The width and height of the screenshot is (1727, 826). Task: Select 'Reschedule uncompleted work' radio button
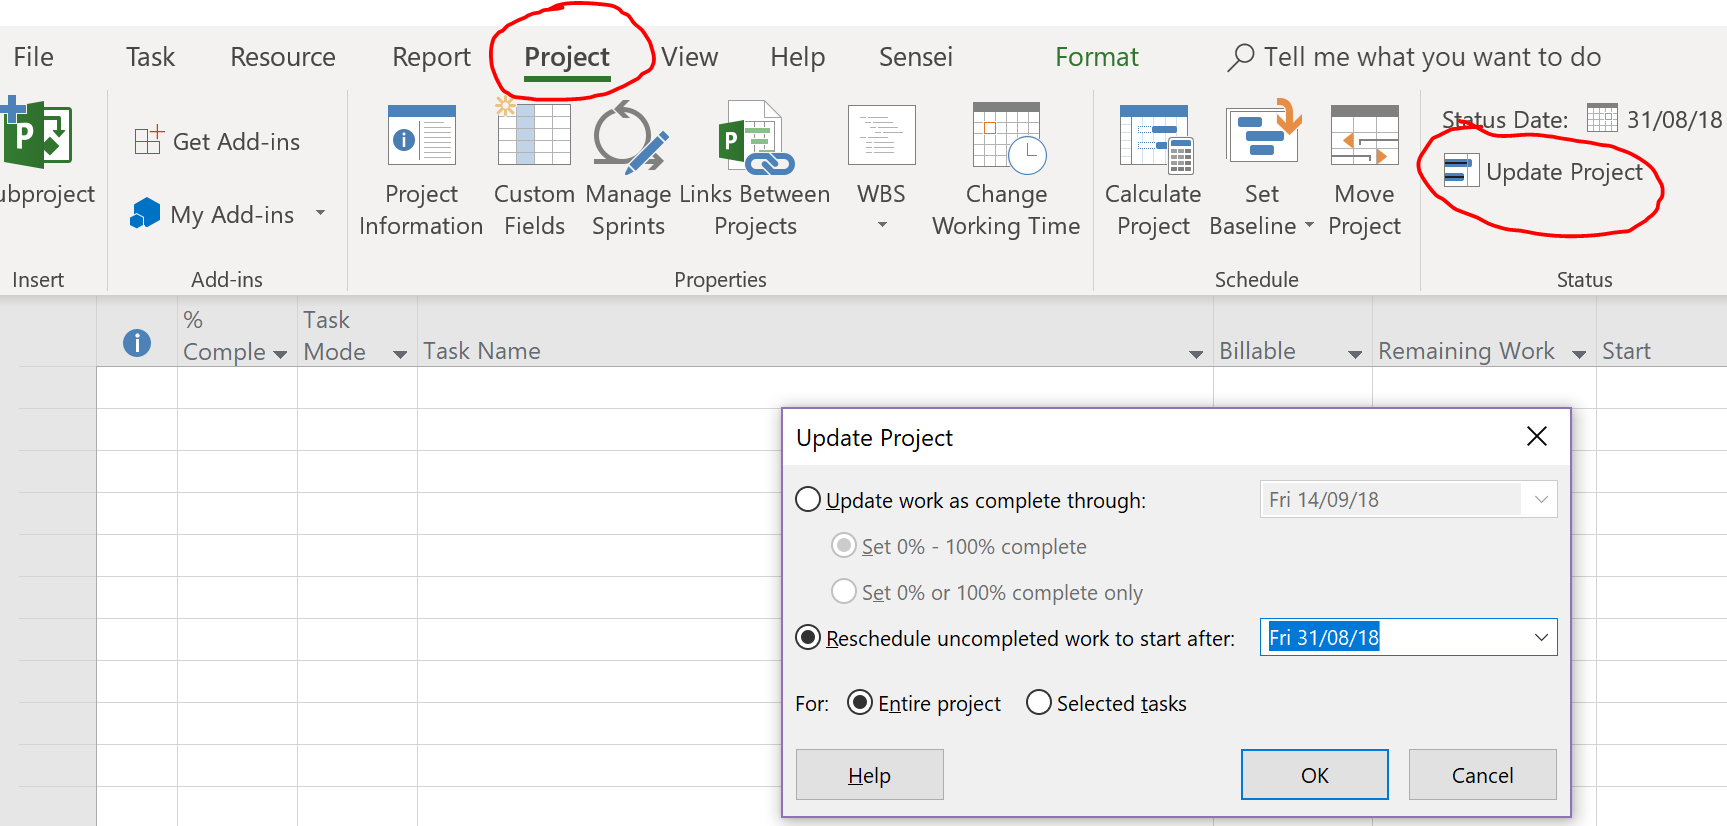pos(808,638)
